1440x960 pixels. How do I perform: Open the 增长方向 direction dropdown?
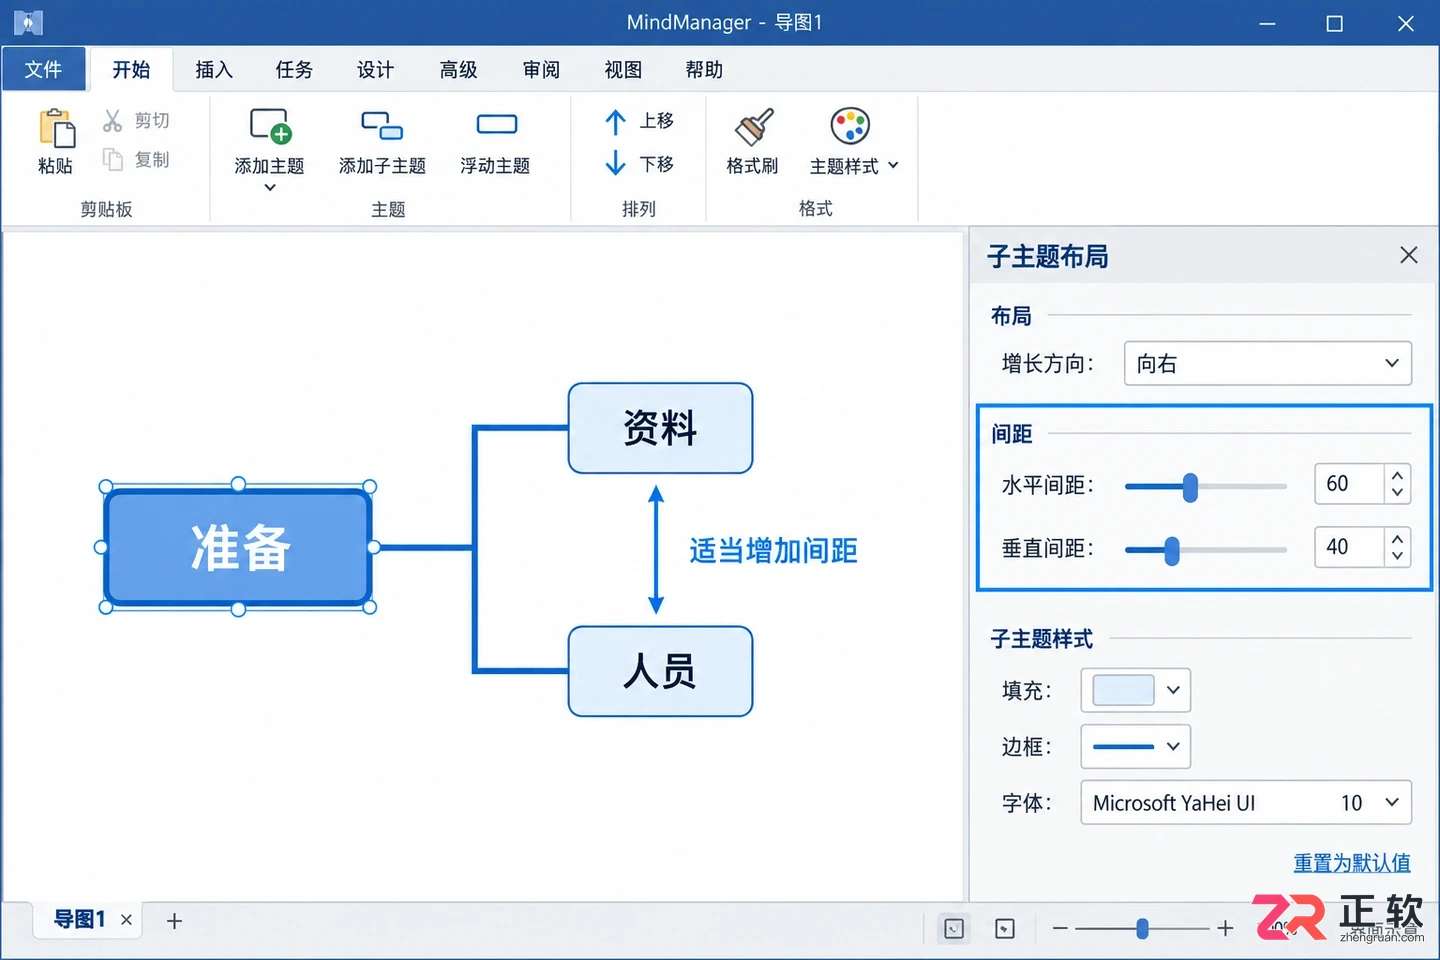tap(1268, 363)
